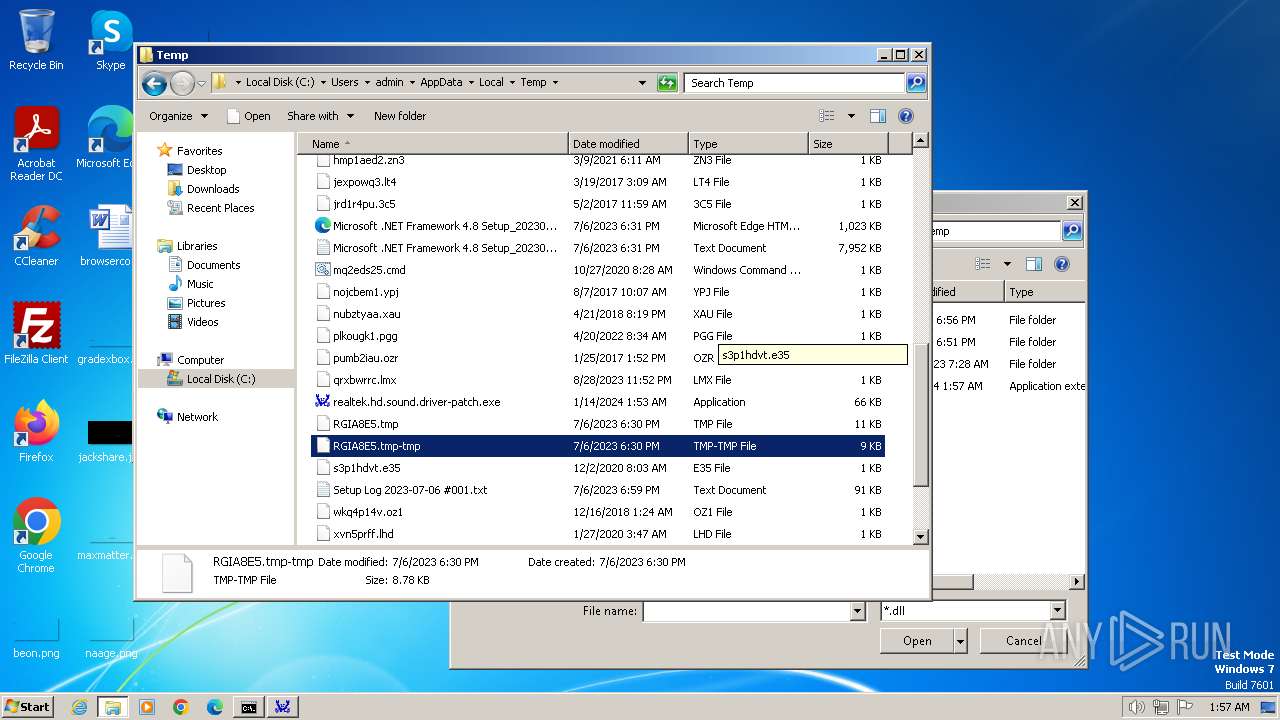1280x720 pixels.
Task: Open CCleaner desktop shortcut
Action: pos(36,236)
